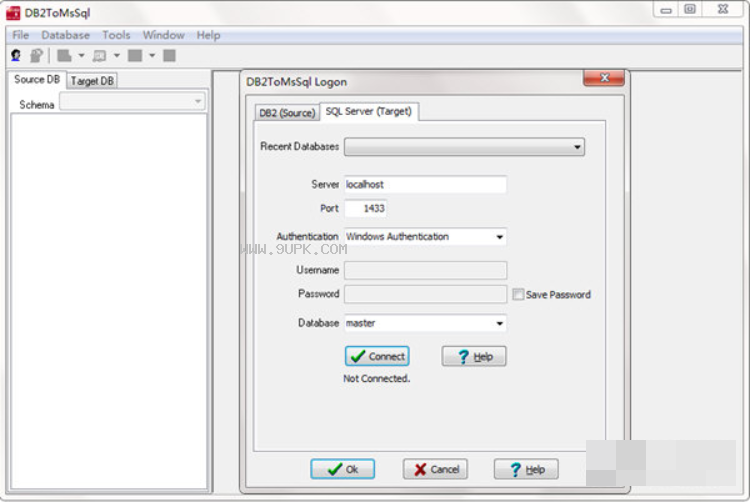Open the Help menu in menu bar
Image resolution: width=753 pixels, height=504 pixels.
click(208, 35)
